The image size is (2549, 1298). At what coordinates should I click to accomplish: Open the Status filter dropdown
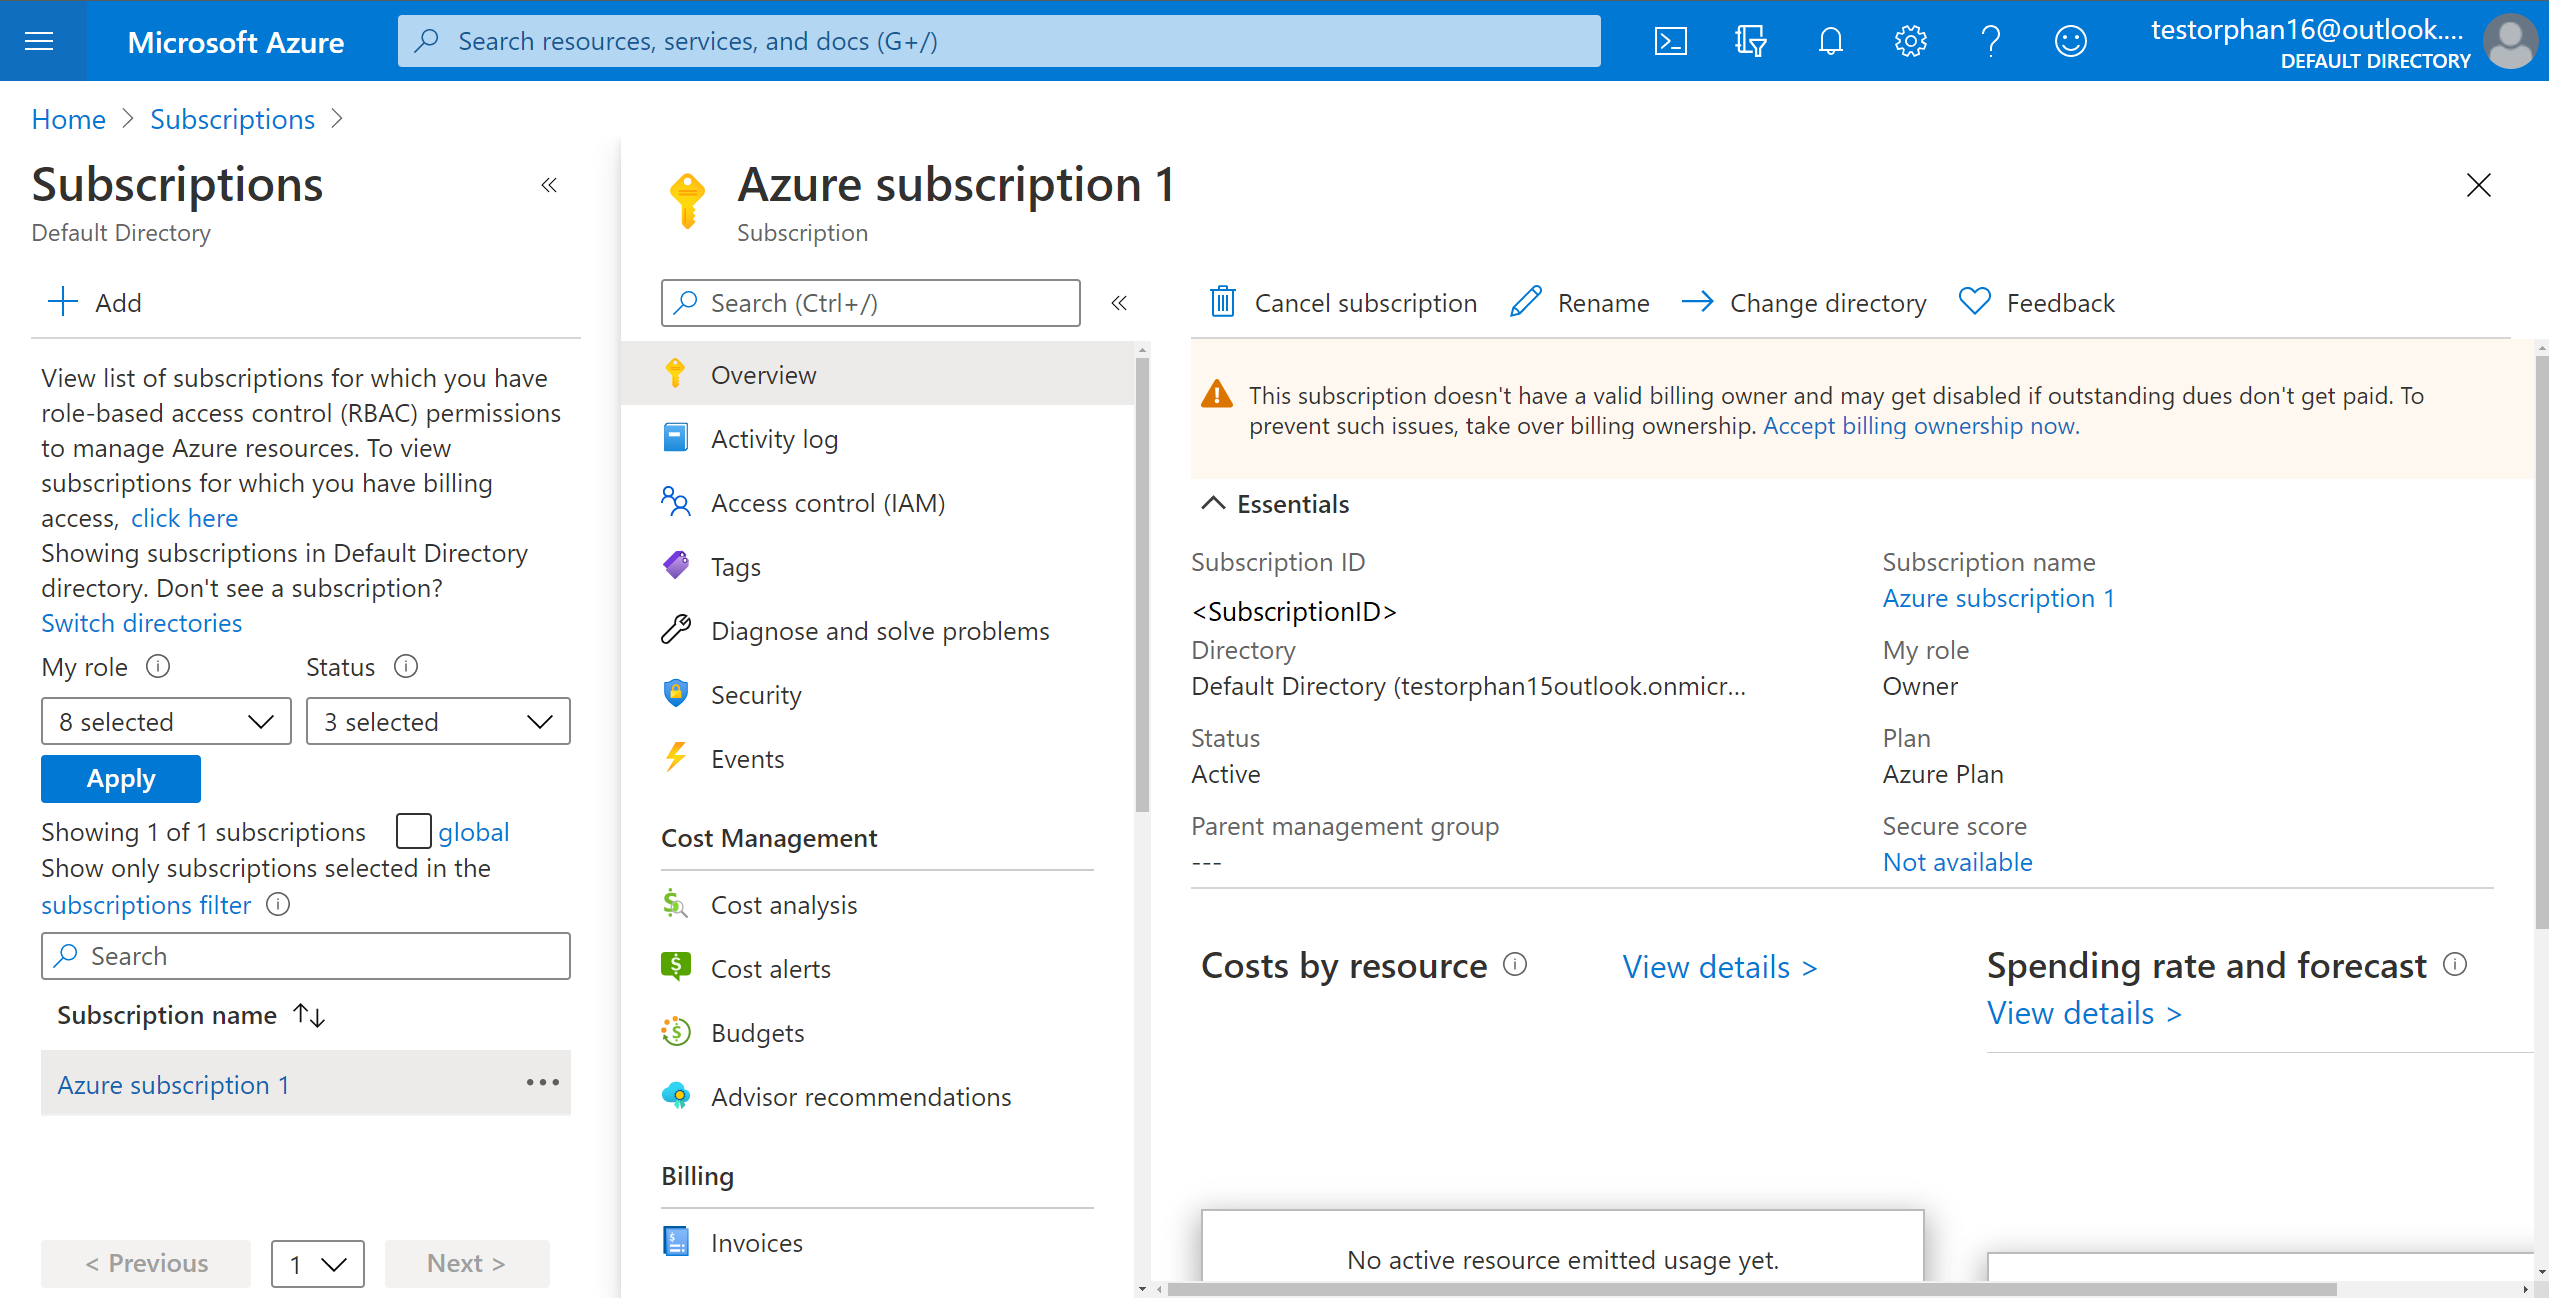(x=438, y=721)
